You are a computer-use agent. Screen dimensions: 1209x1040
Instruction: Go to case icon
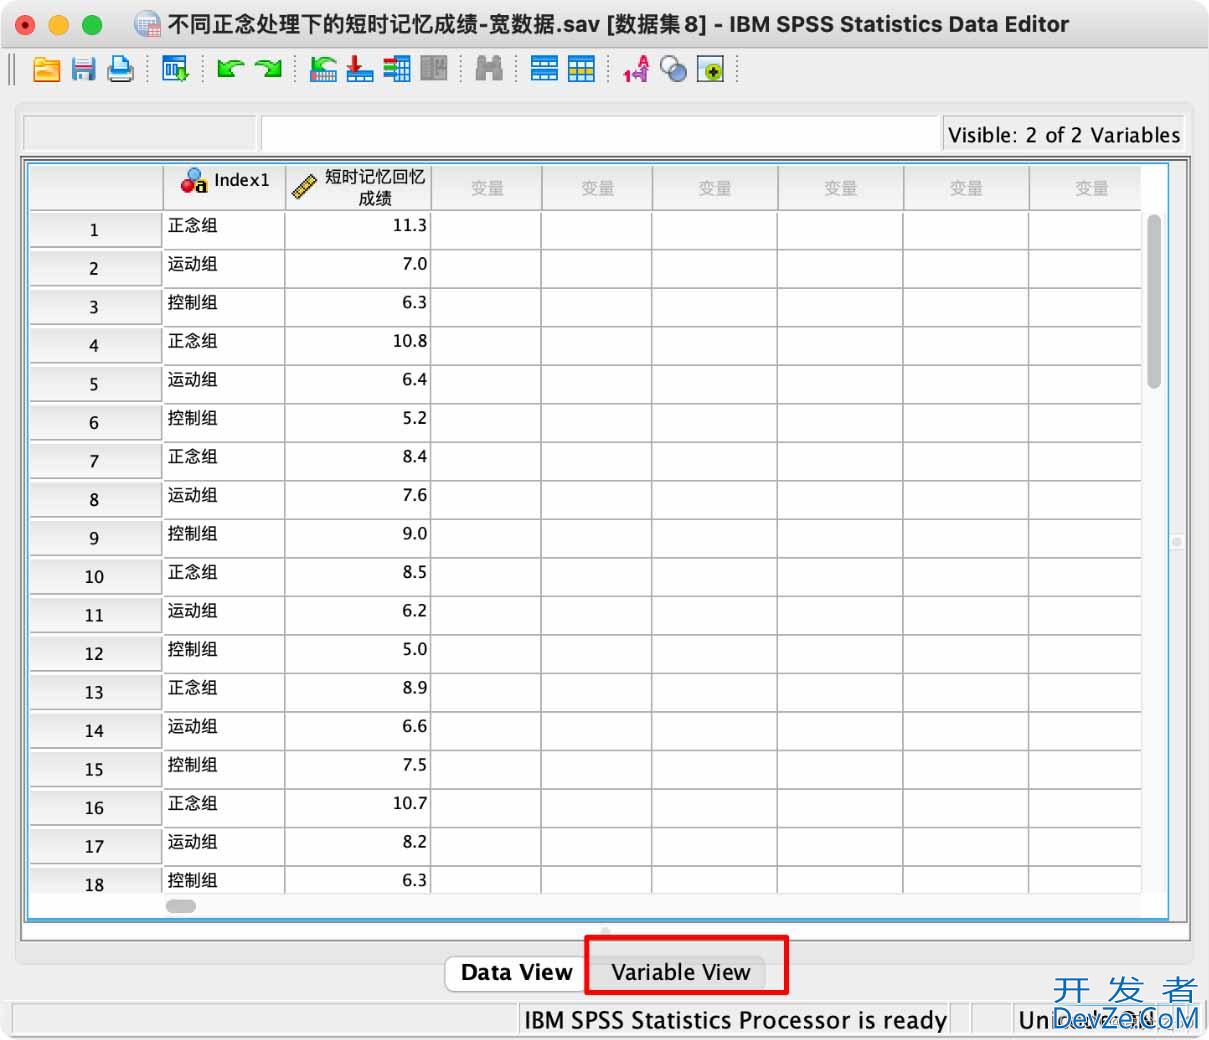click(323, 69)
